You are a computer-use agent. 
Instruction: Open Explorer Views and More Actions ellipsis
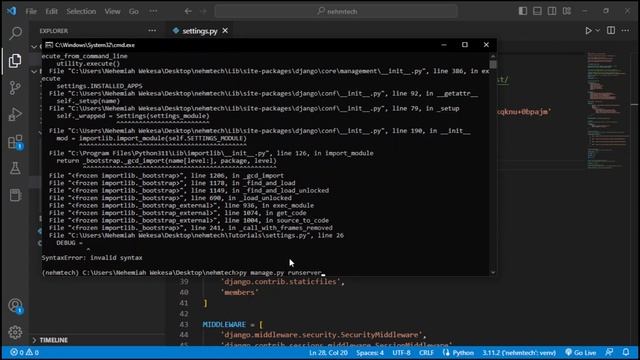(x=152, y=31)
